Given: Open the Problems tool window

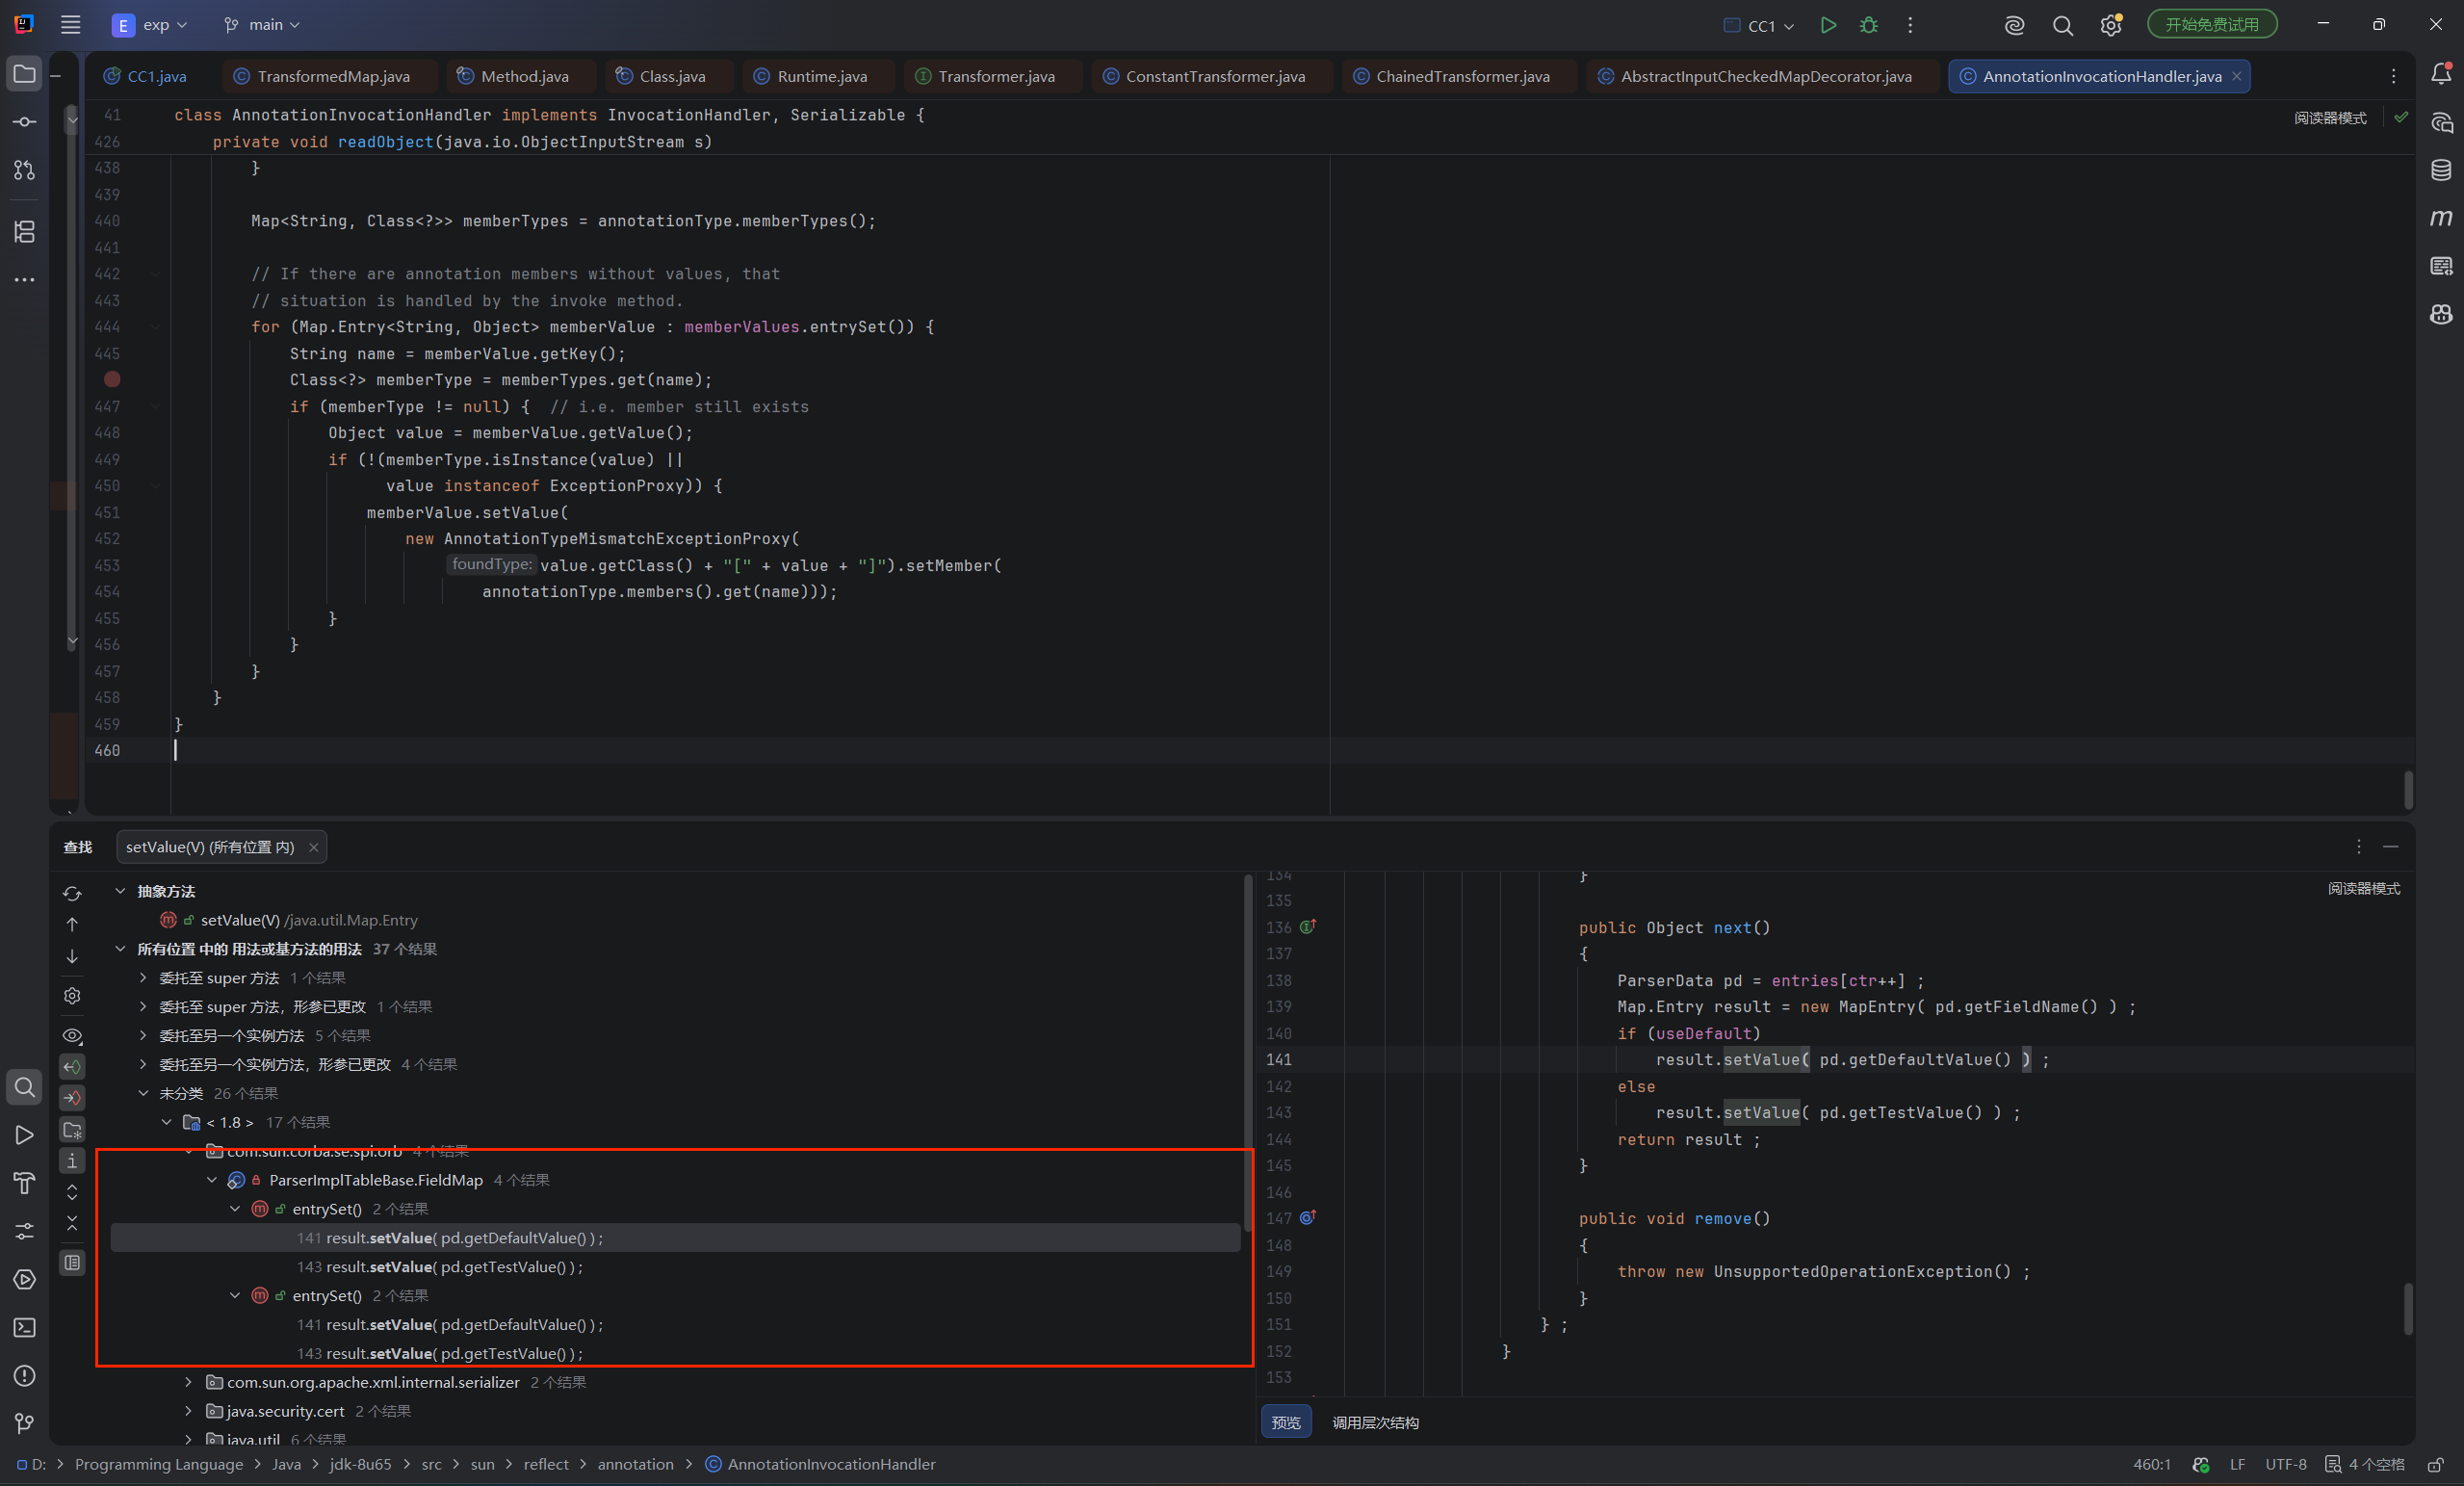Looking at the screenshot, I should pyautogui.click(x=24, y=1376).
